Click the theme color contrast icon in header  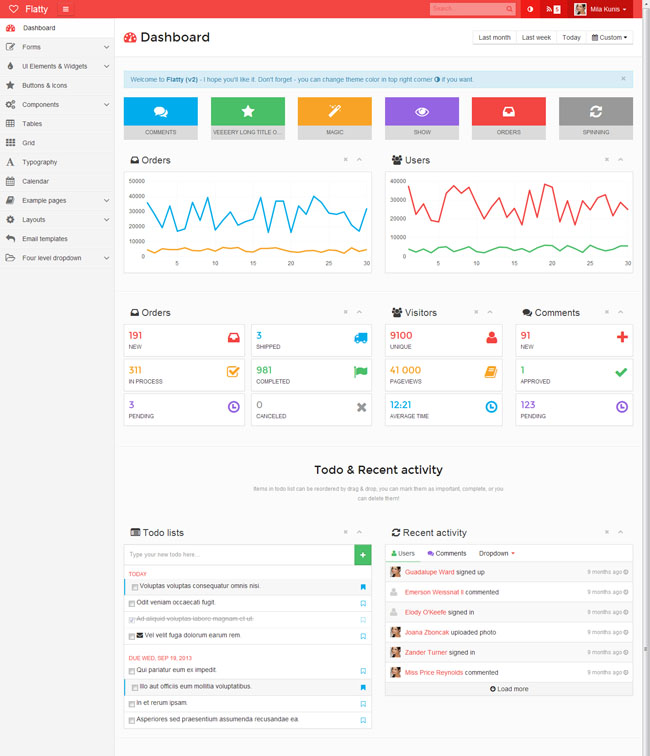[530, 9]
